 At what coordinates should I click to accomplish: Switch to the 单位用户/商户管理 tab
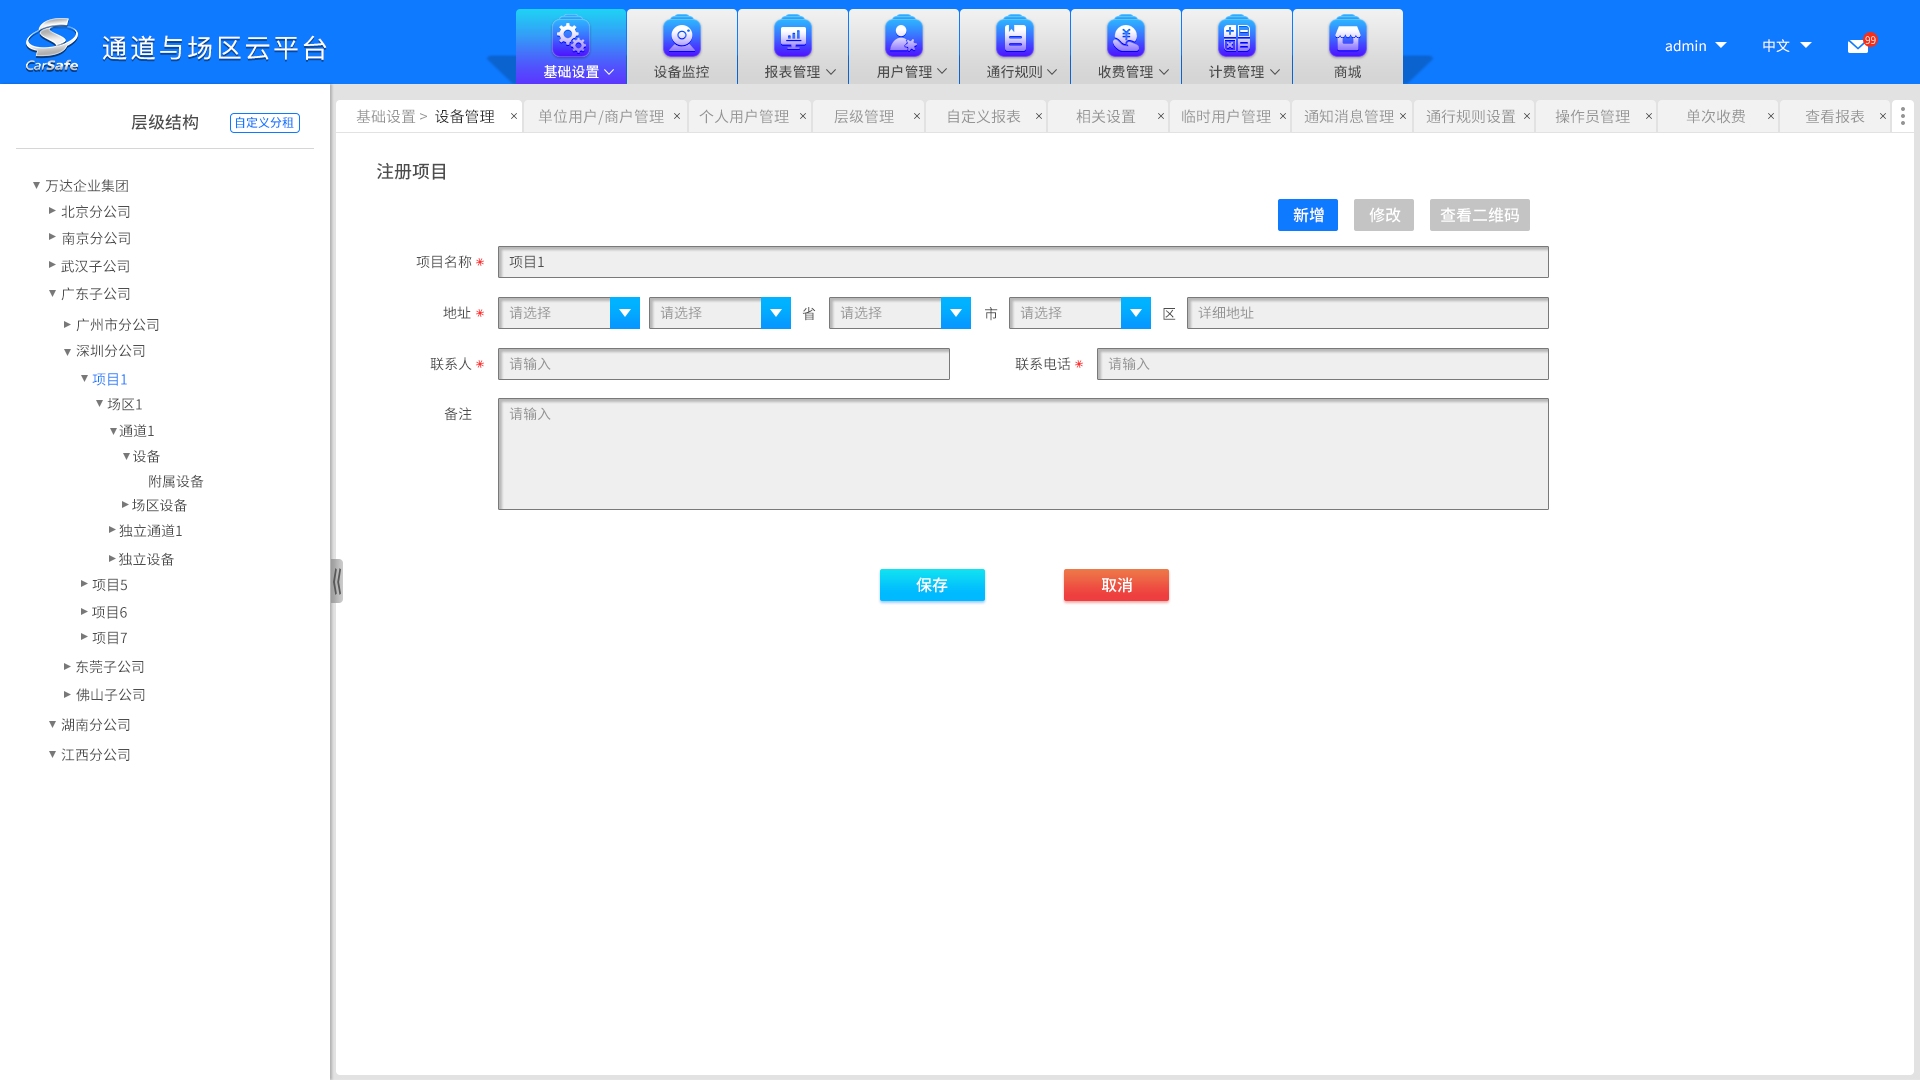pyautogui.click(x=601, y=117)
